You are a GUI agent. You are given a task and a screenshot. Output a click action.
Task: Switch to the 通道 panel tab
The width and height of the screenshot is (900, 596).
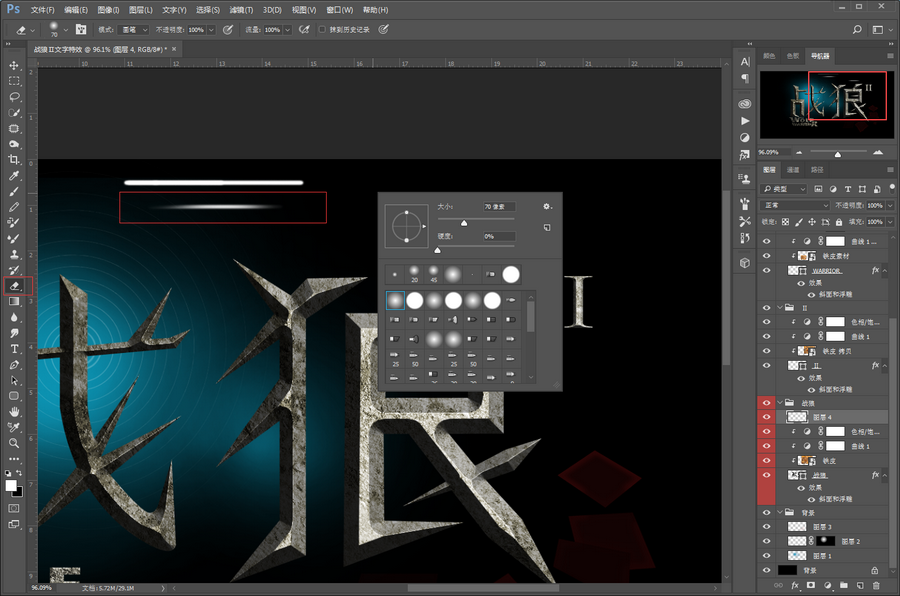coord(793,170)
